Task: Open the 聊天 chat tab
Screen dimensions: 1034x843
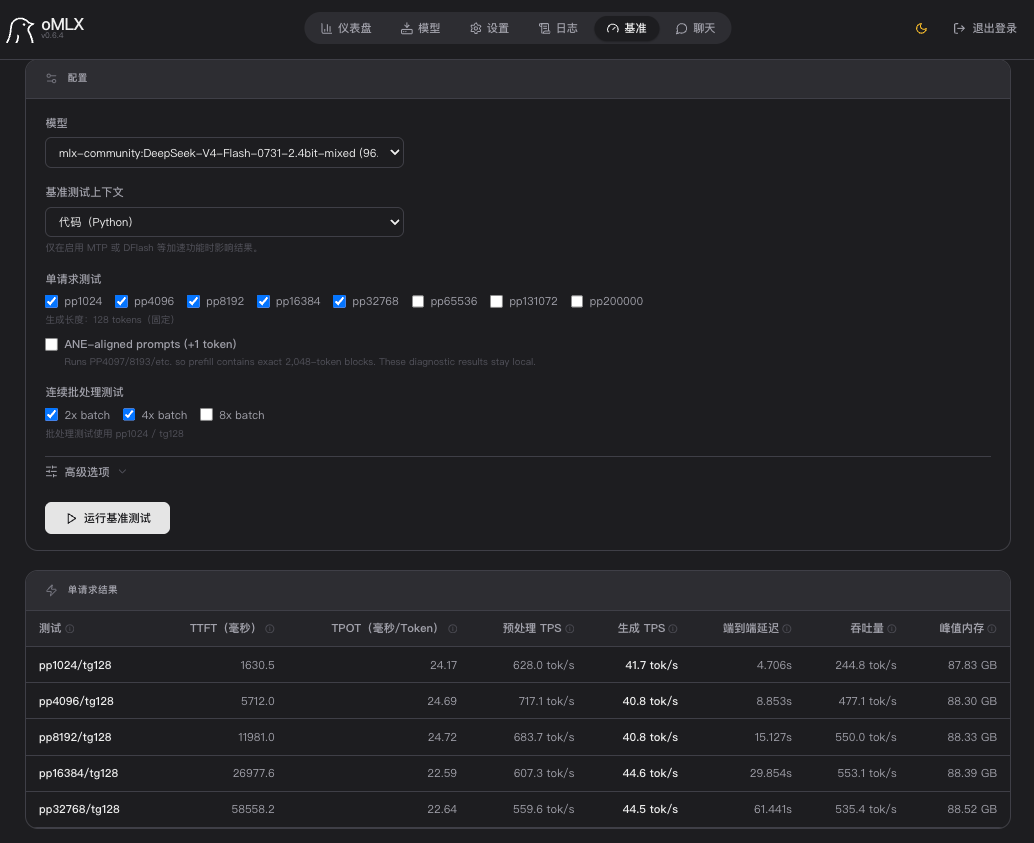Action: tap(696, 28)
